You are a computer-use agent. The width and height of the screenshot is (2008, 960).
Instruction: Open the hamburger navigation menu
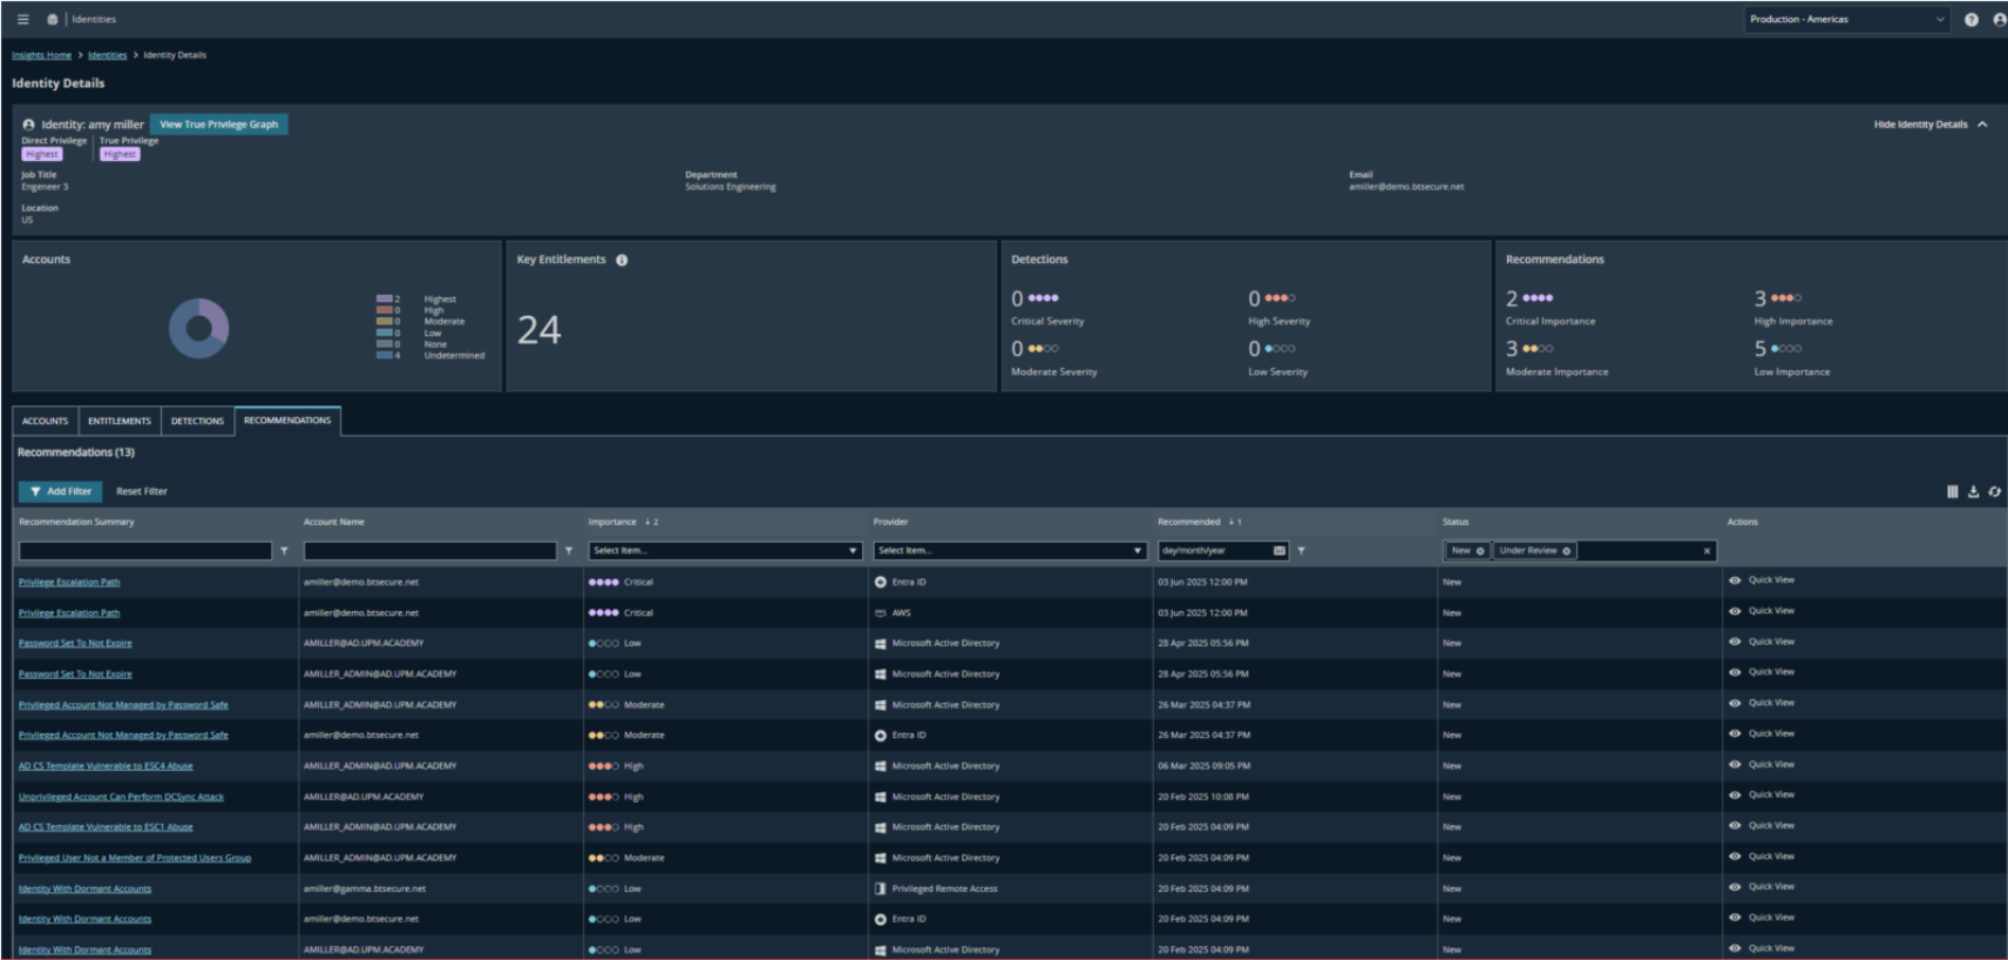(x=23, y=19)
